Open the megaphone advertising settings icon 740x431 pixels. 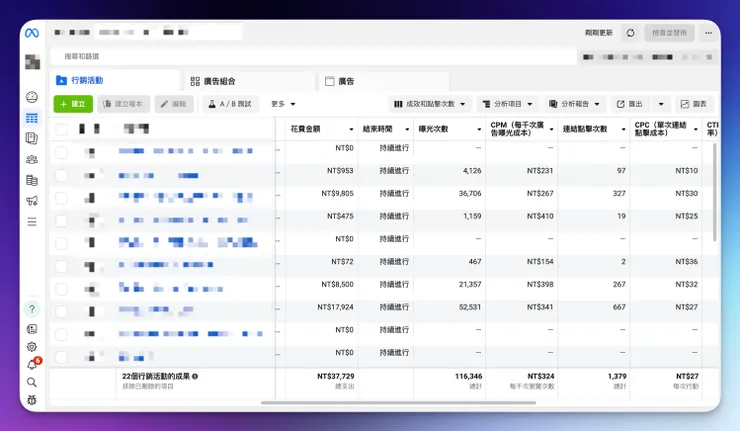pos(32,201)
